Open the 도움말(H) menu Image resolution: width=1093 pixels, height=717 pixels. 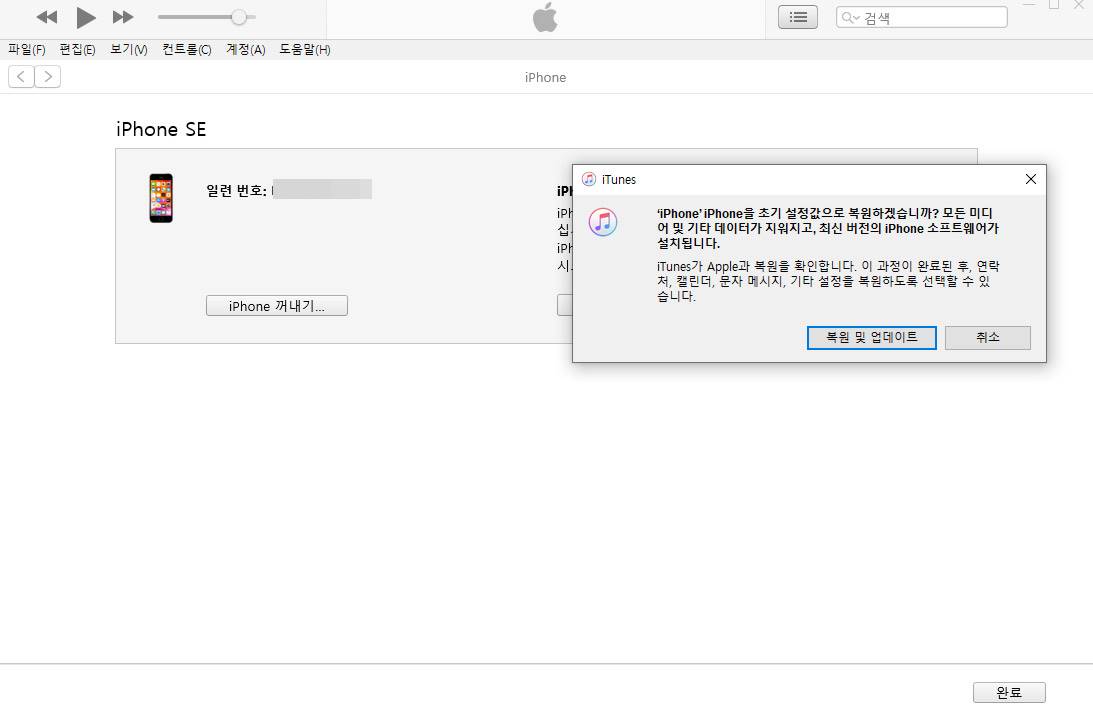(305, 49)
